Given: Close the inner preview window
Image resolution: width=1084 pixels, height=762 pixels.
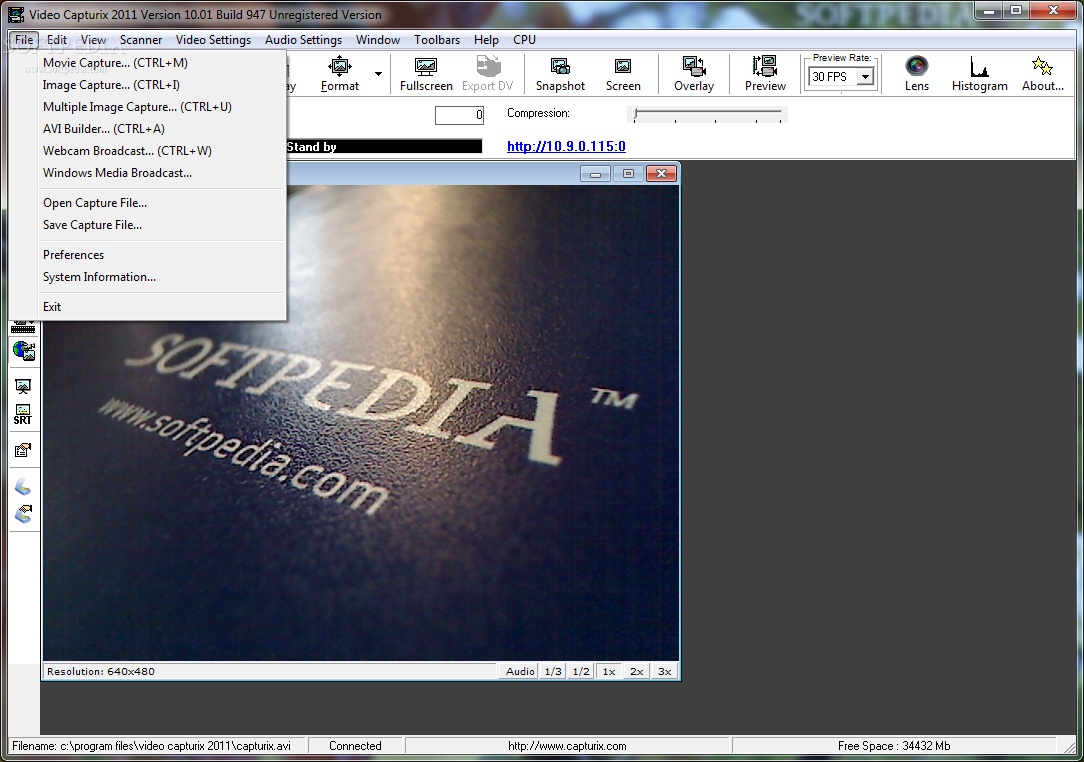Looking at the screenshot, I should tap(661, 174).
